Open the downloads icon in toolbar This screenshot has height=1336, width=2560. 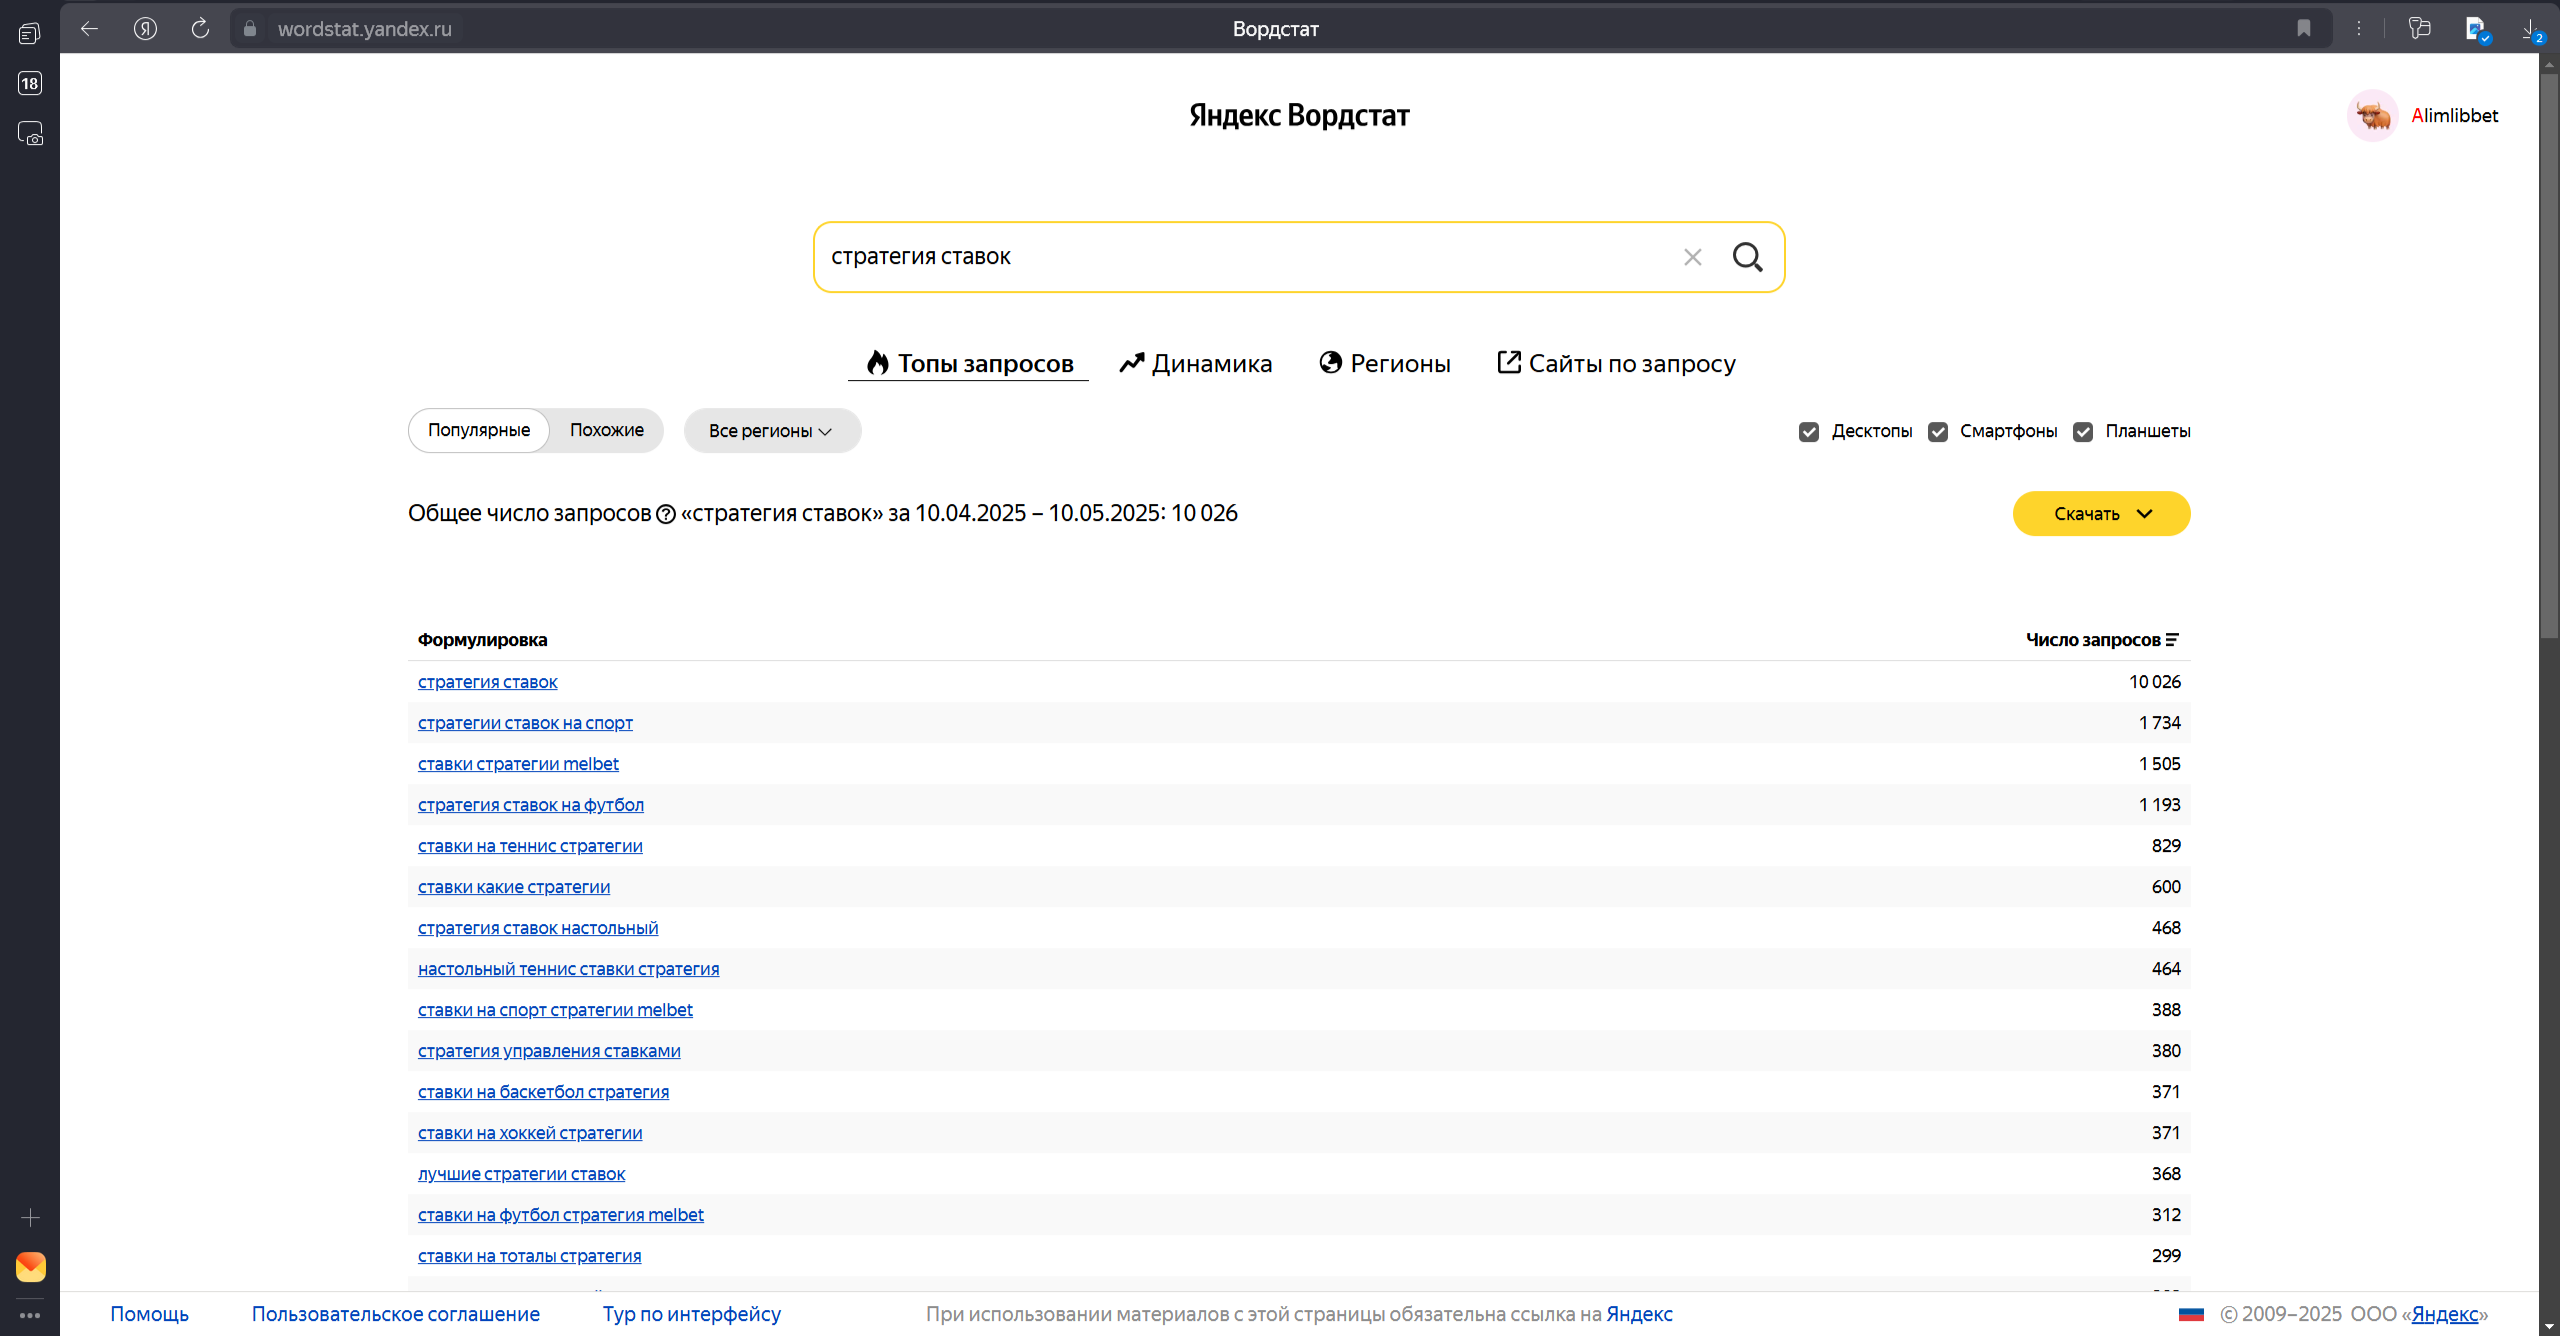(2531, 29)
